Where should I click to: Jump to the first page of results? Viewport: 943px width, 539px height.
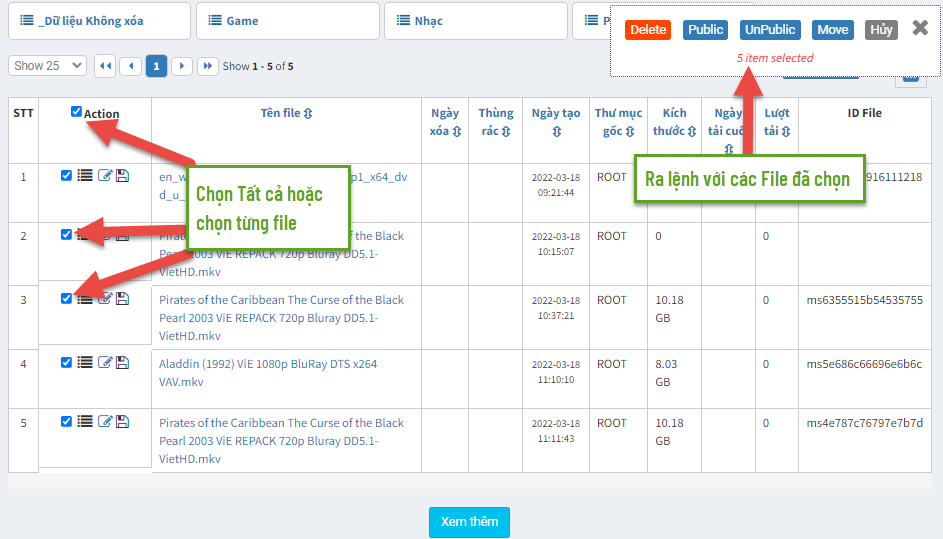[105, 66]
